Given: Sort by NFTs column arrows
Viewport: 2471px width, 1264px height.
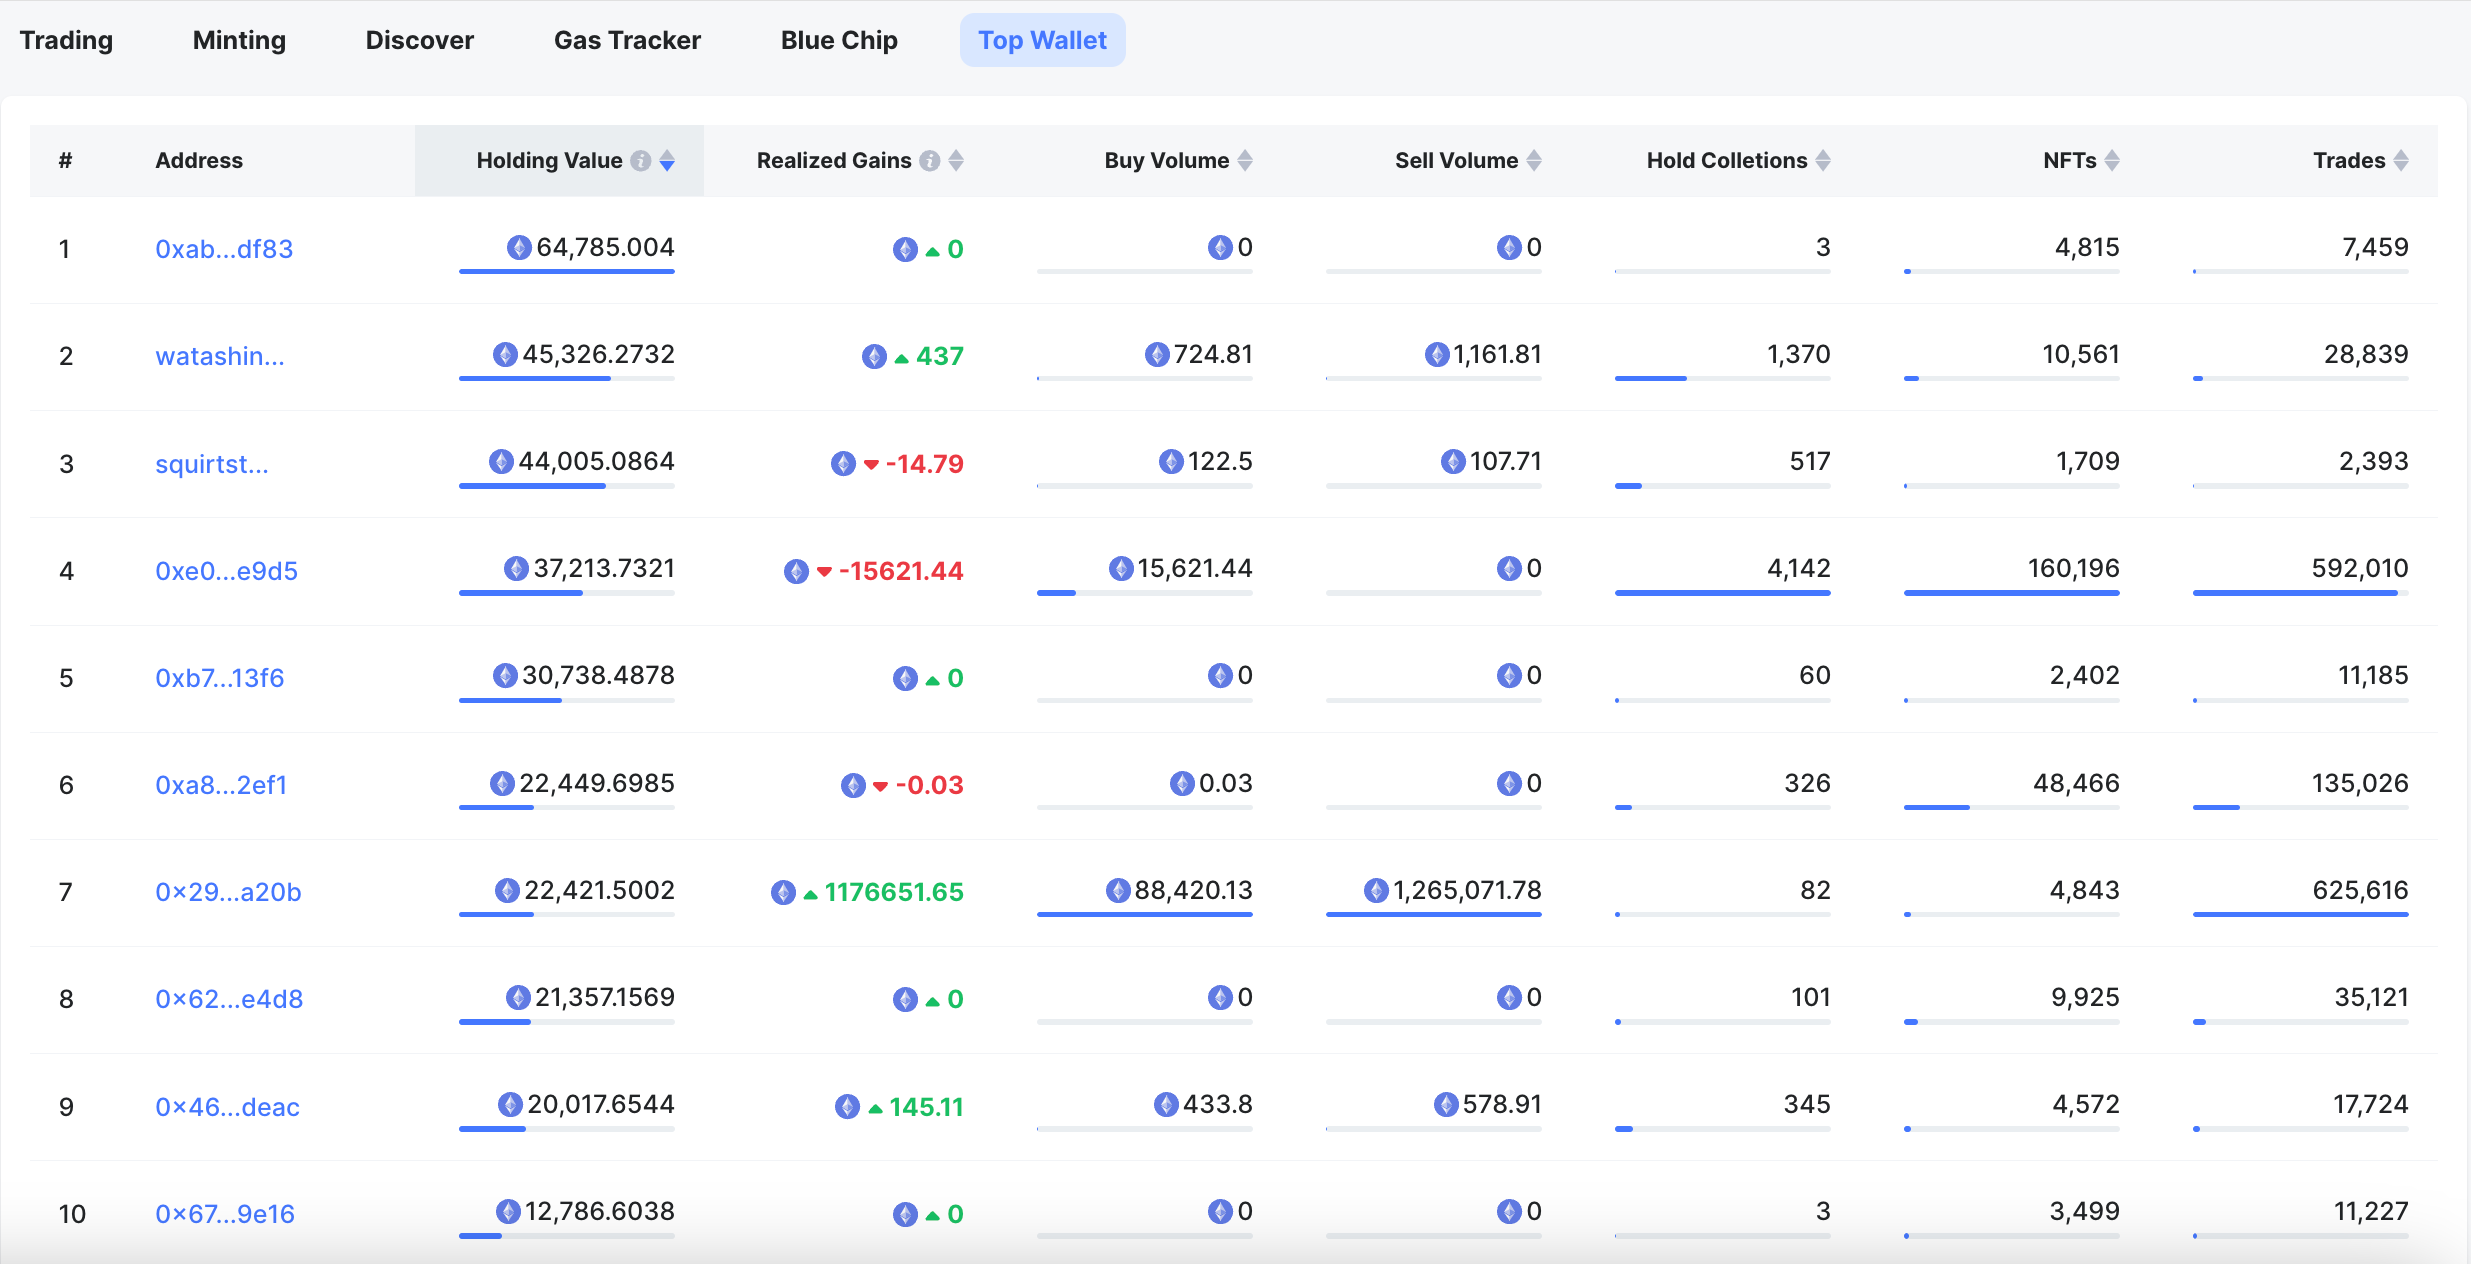Looking at the screenshot, I should tap(2112, 161).
